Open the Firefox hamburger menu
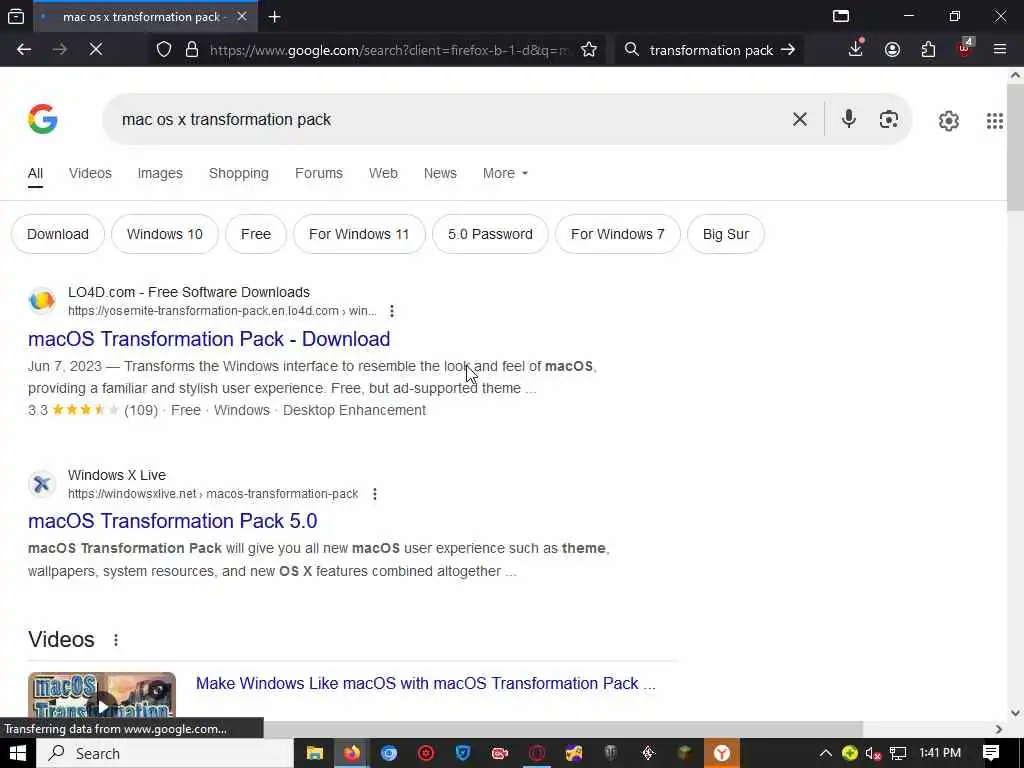 pos(999,50)
